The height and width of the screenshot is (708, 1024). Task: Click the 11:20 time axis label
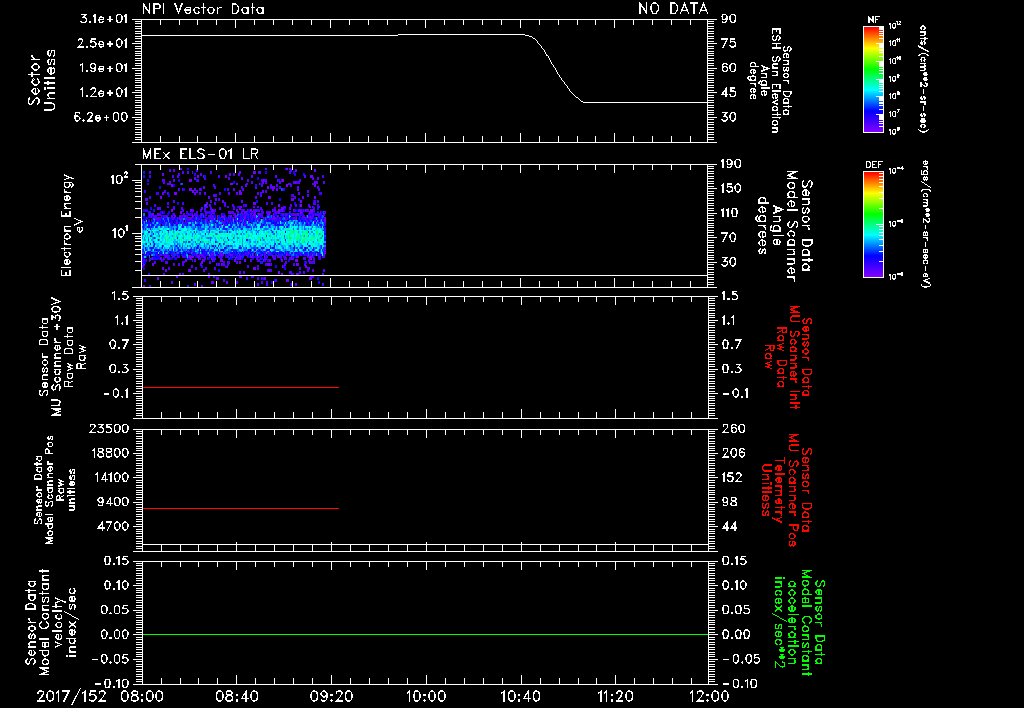point(615,696)
